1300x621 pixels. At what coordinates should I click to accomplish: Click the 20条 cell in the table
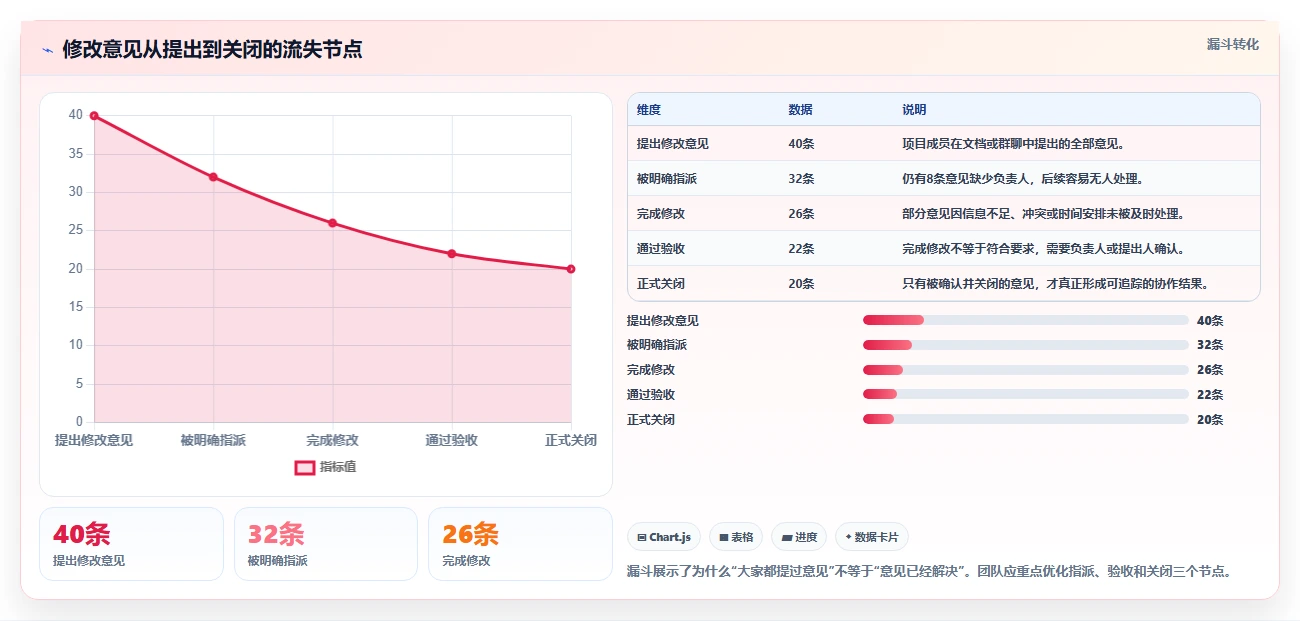801,284
